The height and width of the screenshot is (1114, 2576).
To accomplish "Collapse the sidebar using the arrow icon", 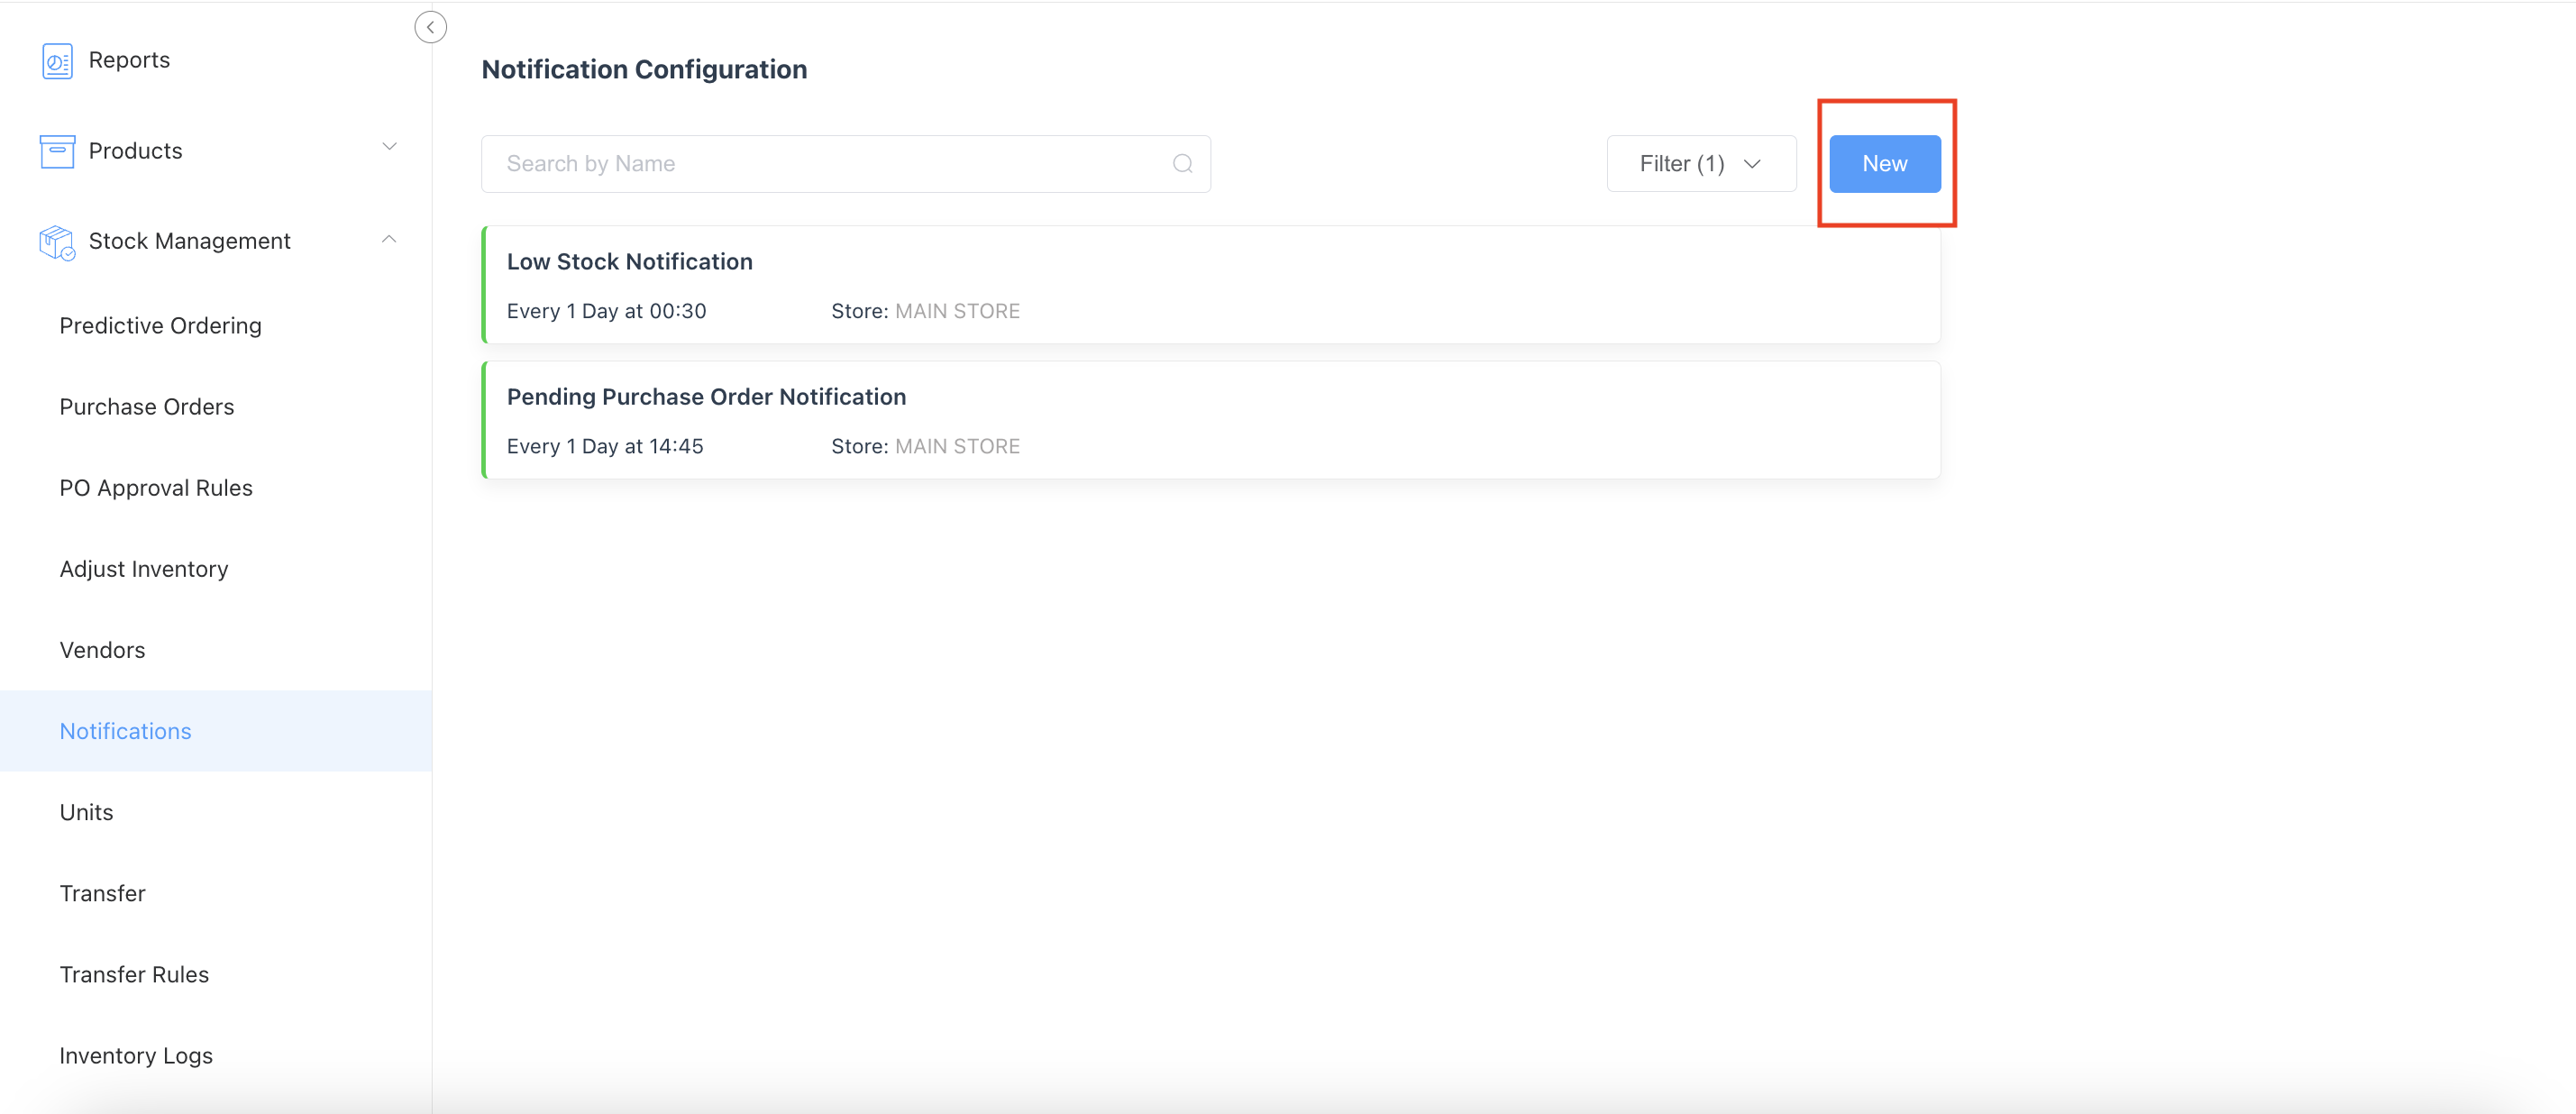I will [430, 26].
